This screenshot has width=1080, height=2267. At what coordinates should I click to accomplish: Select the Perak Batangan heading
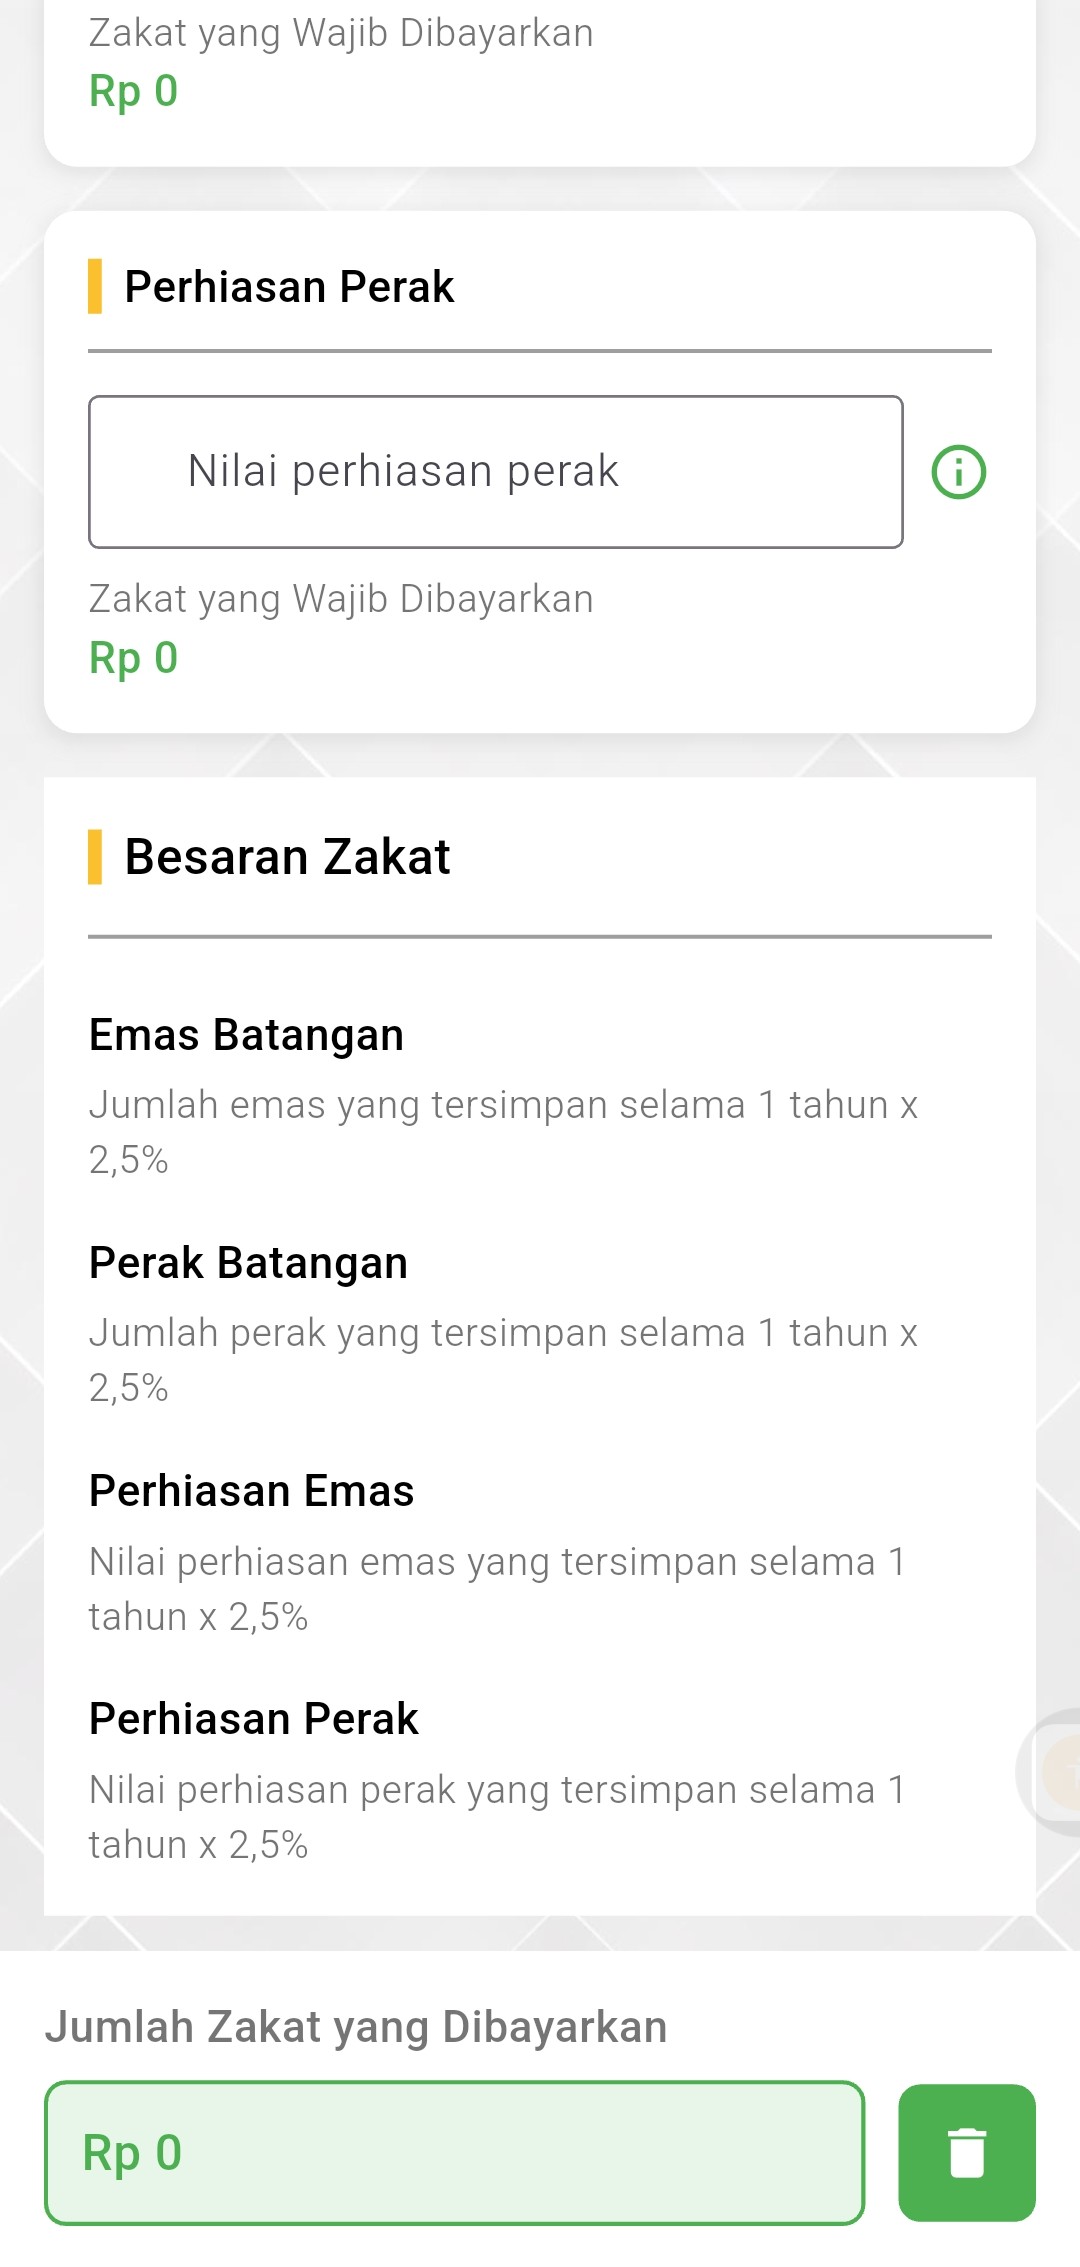click(248, 1263)
